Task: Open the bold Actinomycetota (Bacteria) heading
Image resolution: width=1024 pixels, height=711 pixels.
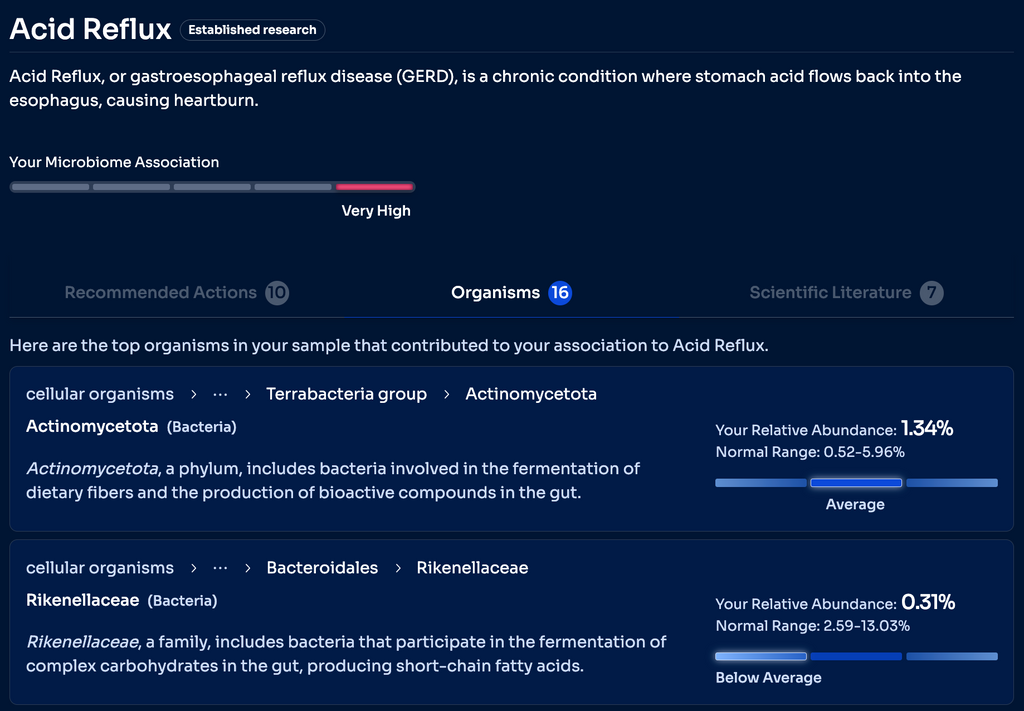Action: point(92,426)
